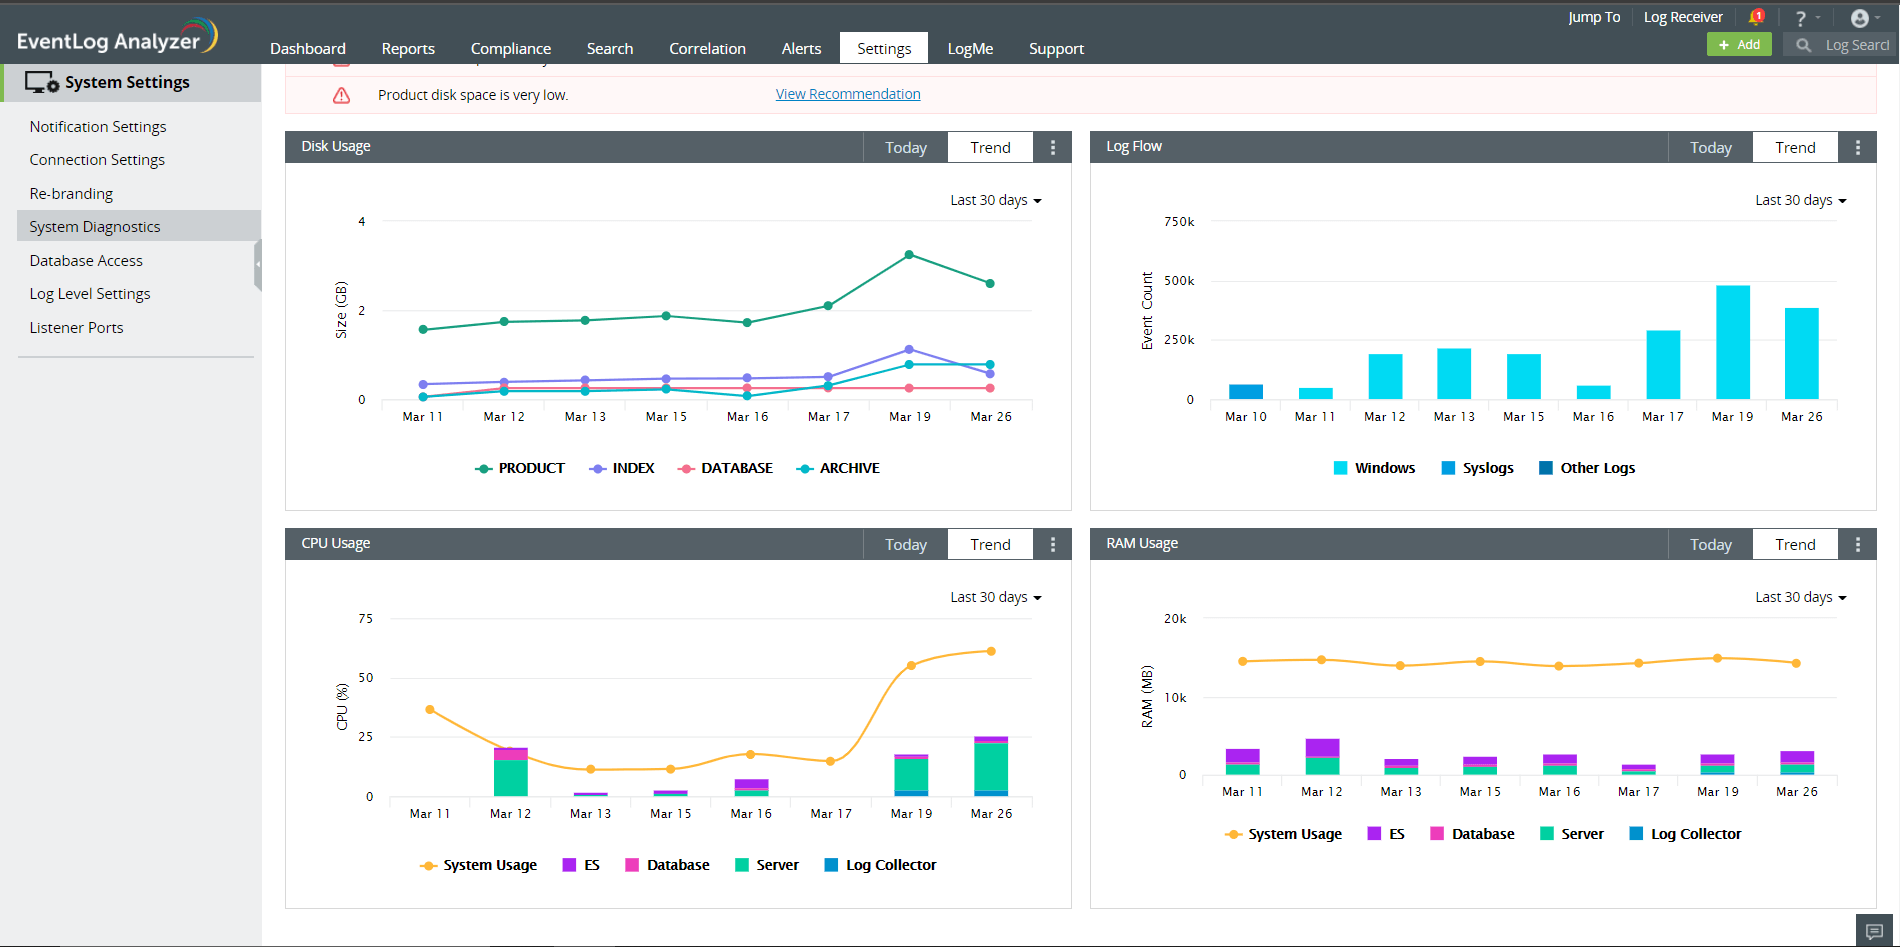
Task: Collapse the left sidebar using its handle
Action: click(x=257, y=265)
